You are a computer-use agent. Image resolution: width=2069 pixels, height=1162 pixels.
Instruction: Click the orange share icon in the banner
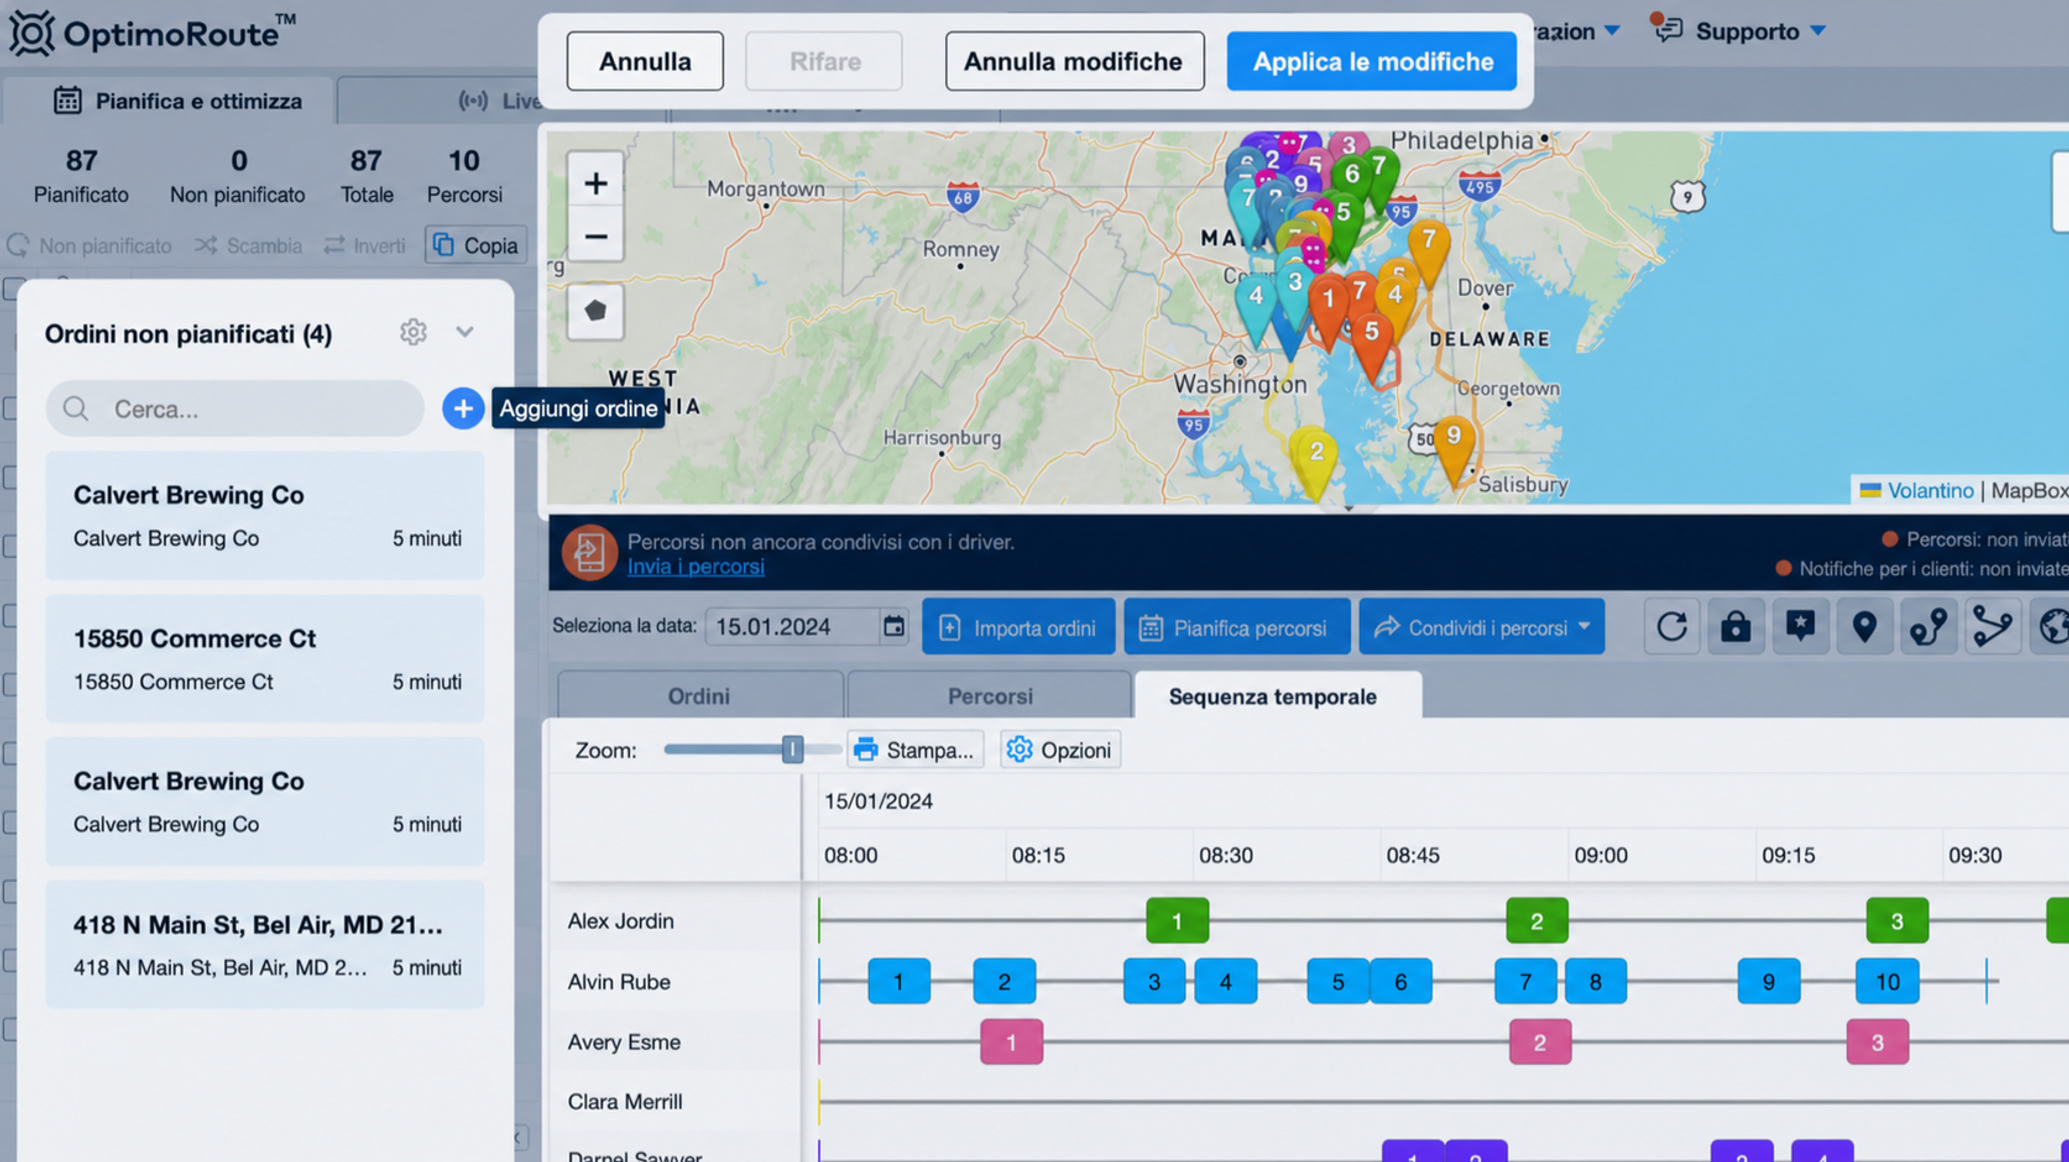point(589,552)
